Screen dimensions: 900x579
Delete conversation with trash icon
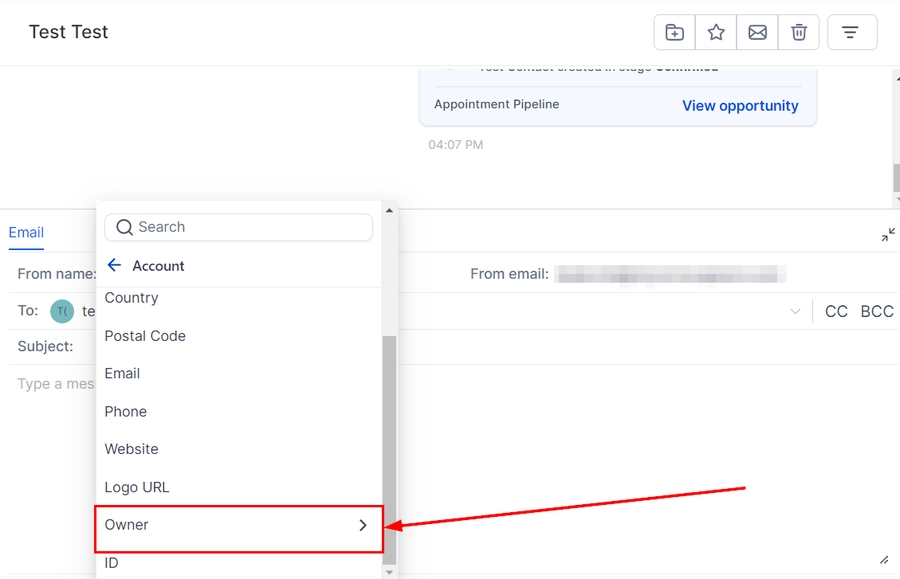(799, 32)
